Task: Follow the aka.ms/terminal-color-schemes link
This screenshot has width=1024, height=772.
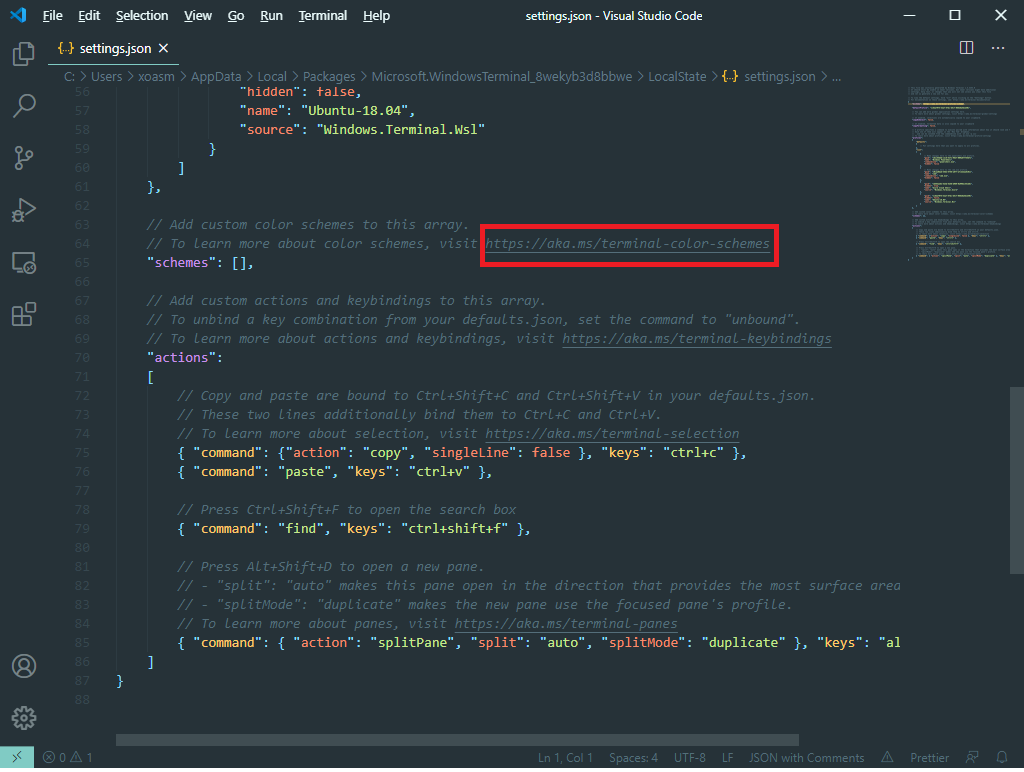Action: (x=628, y=244)
